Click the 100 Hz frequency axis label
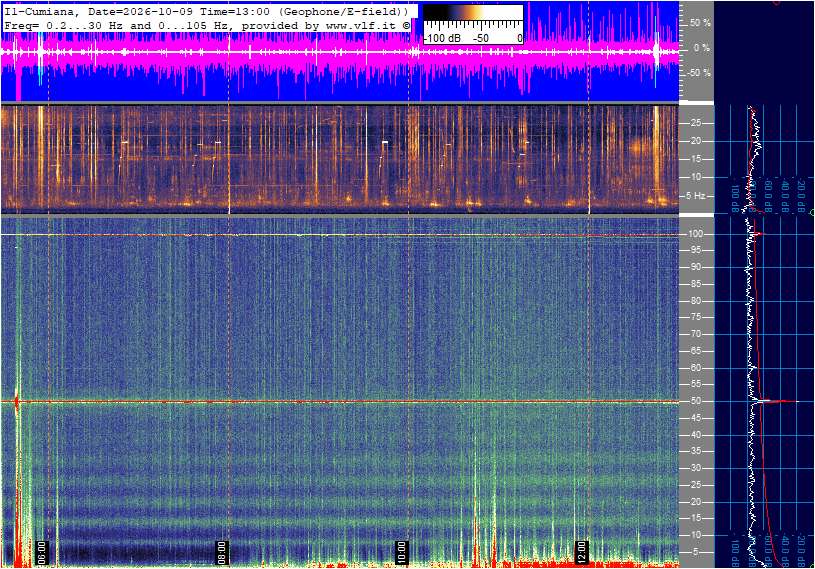Image resolution: width=815 pixels, height=569 pixels. pos(695,234)
